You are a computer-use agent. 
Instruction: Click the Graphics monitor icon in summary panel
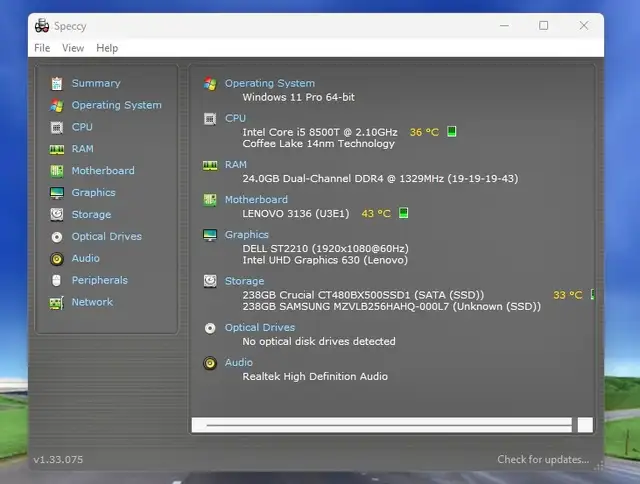(x=210, y=235)
